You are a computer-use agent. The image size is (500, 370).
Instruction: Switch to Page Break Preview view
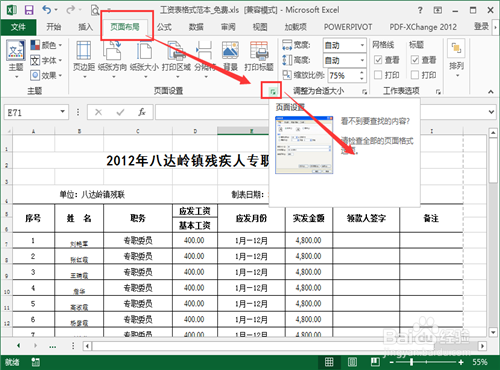point(375,362)
